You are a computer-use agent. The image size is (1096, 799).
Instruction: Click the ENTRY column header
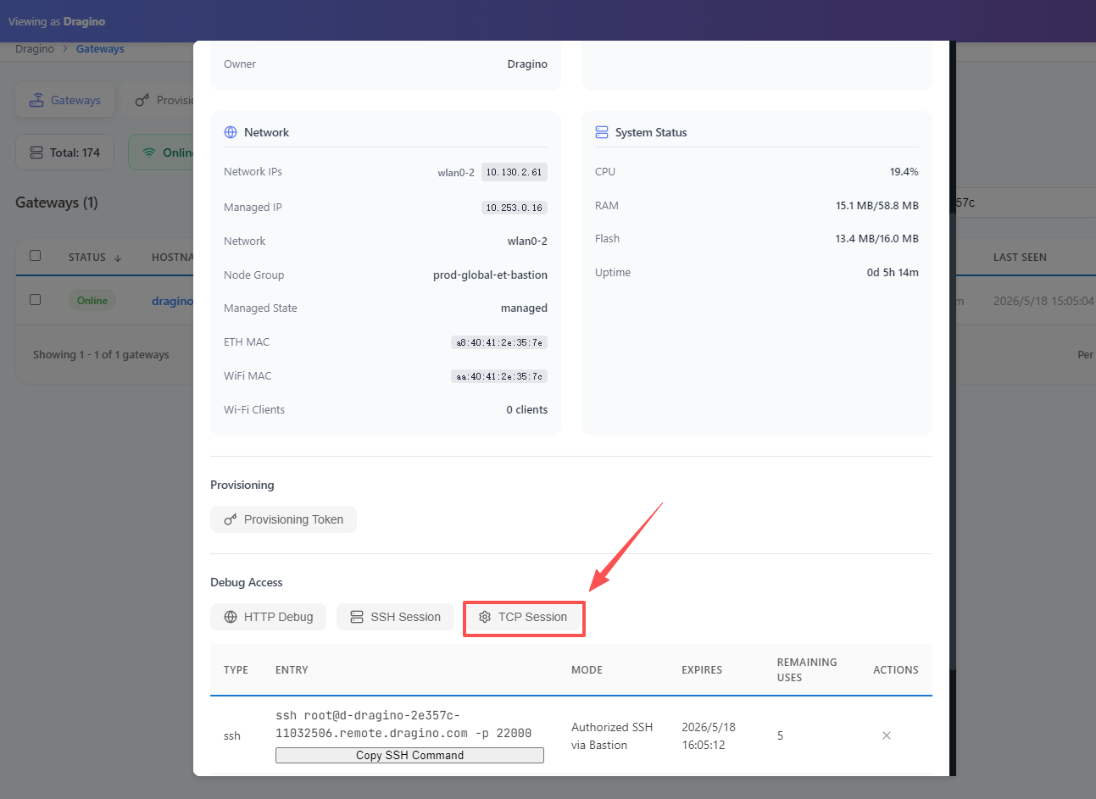(x=291, y=670)
